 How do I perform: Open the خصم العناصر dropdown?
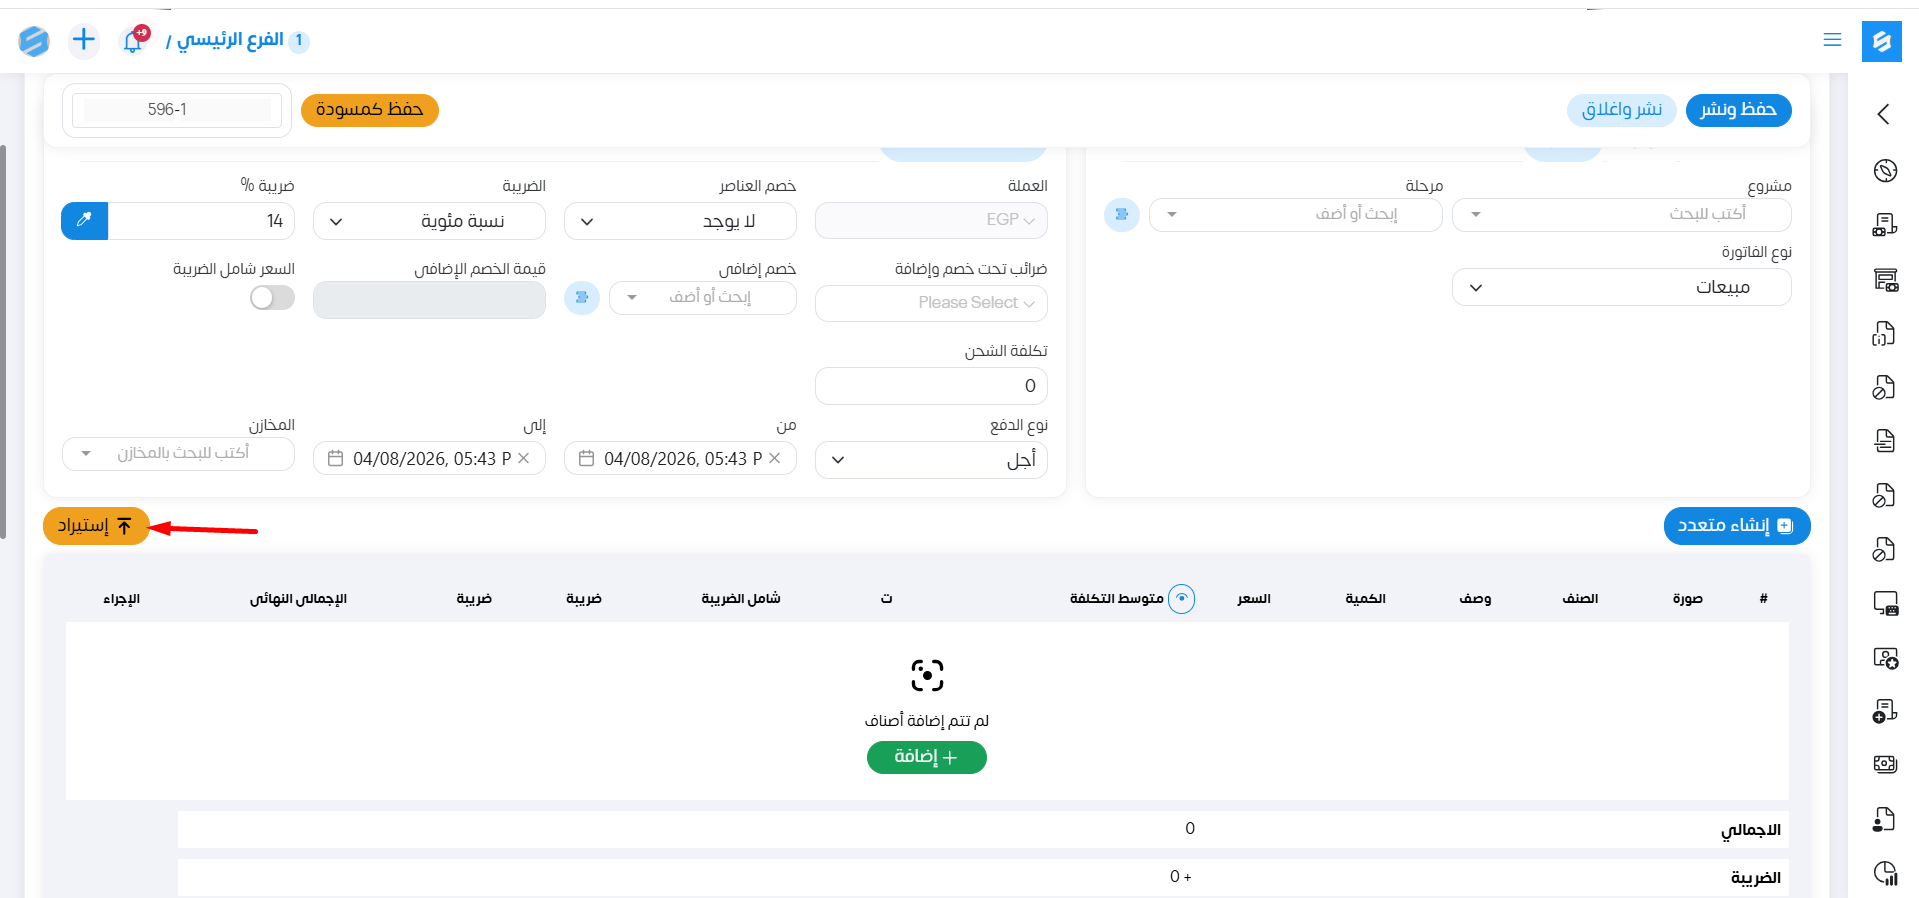680,222
